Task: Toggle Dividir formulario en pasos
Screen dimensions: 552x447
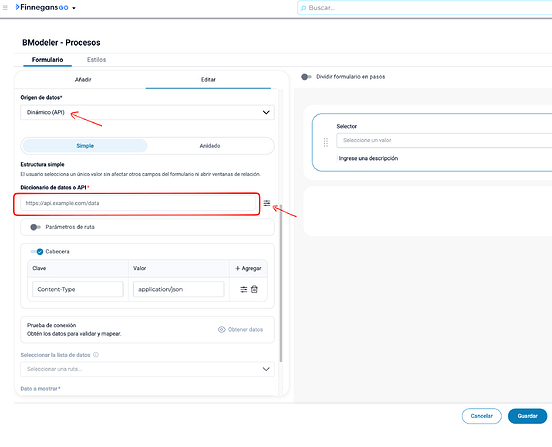Action: 306,77
